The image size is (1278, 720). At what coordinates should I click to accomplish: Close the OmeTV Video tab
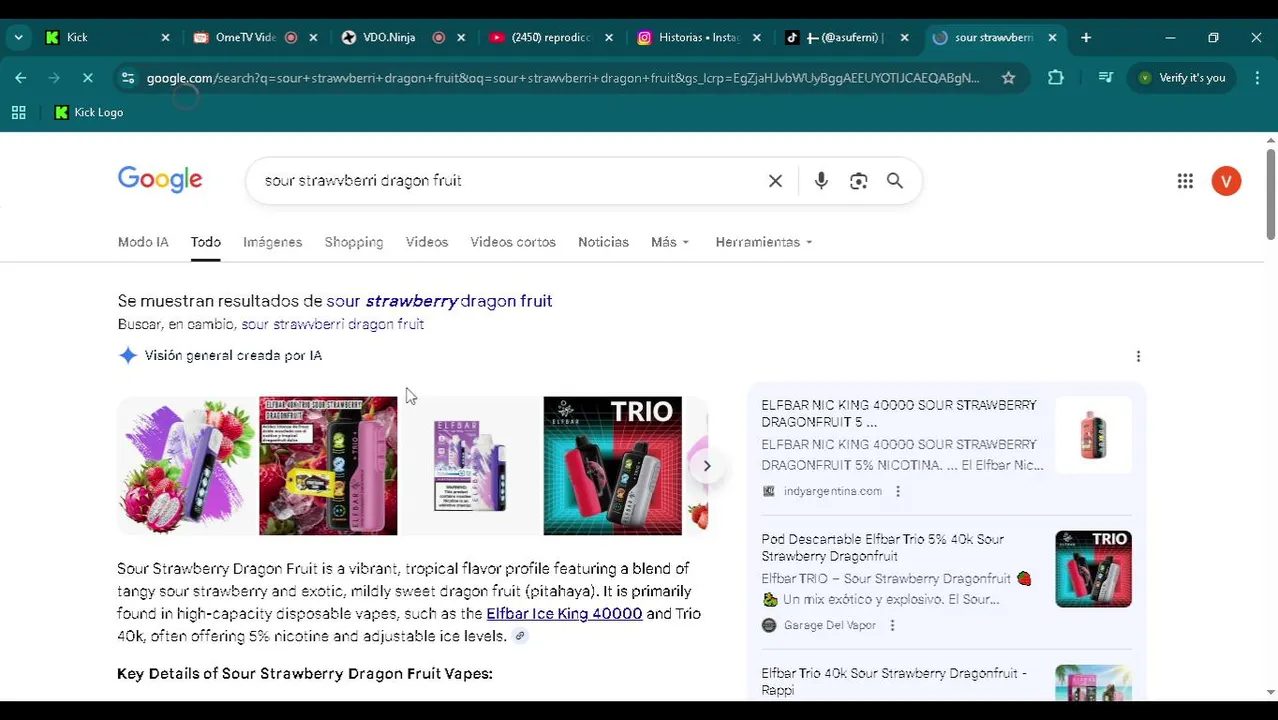(313, 38)
